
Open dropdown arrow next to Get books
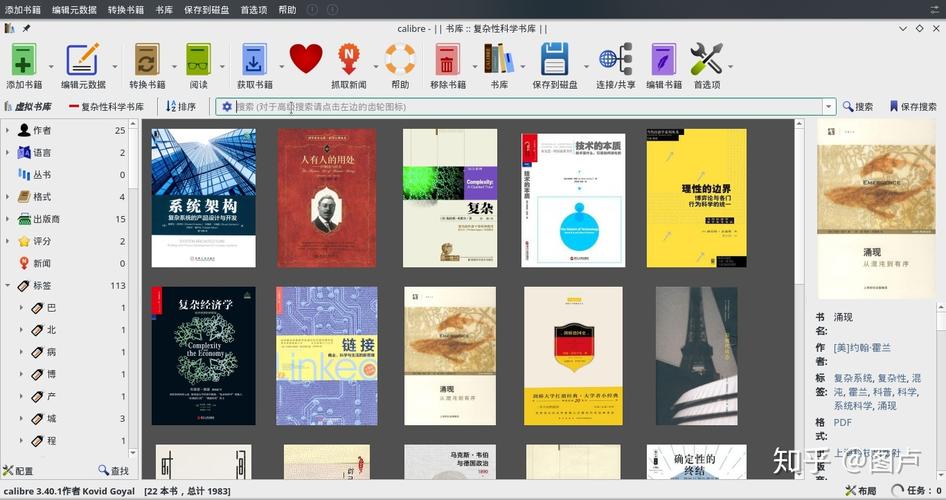coord(282,66)
